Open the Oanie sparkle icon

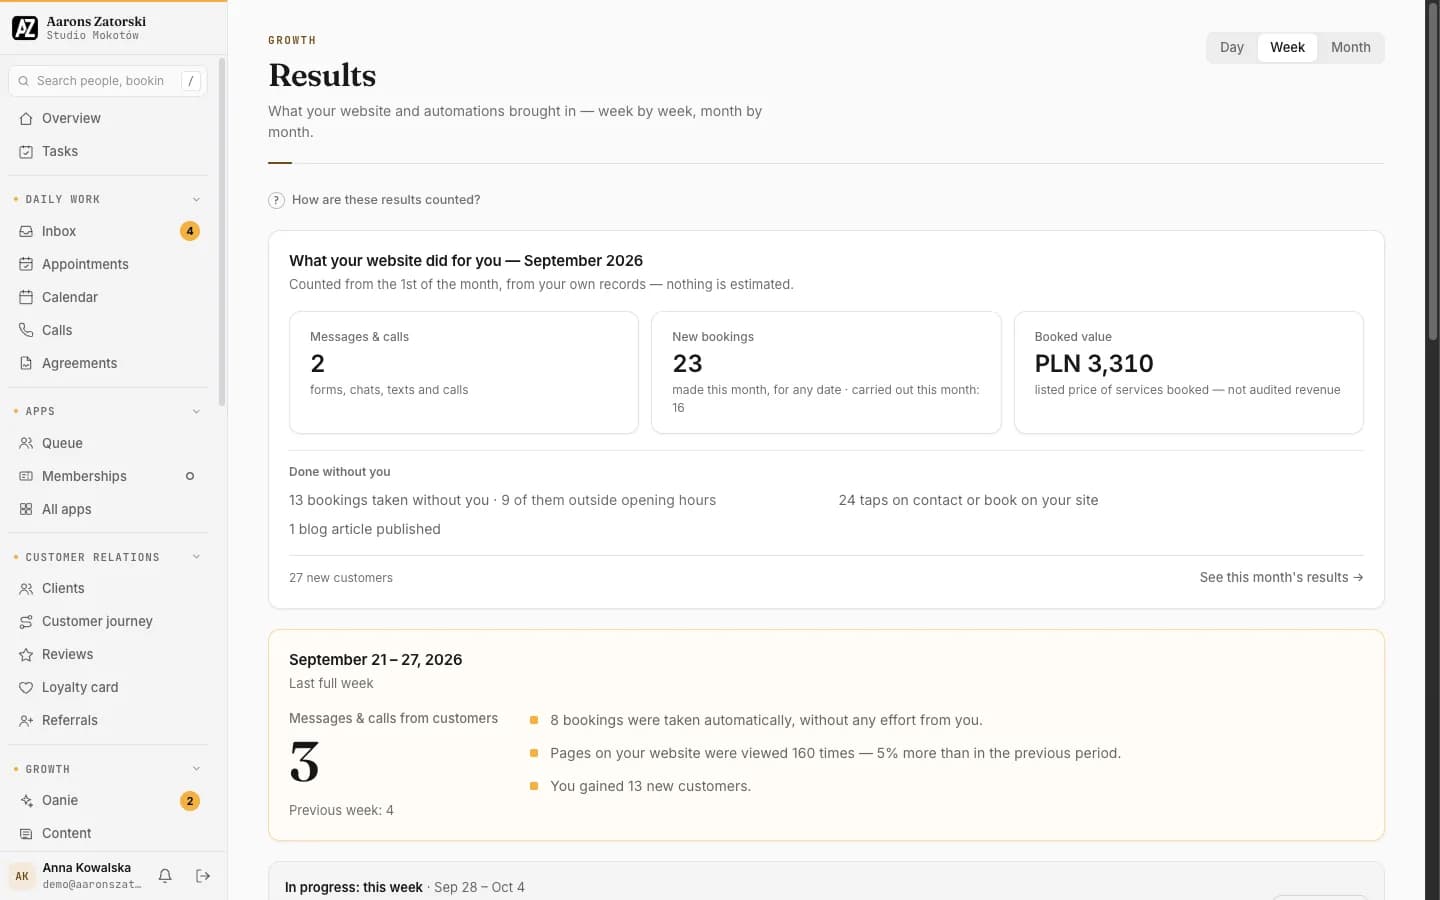tap(26, 800)
